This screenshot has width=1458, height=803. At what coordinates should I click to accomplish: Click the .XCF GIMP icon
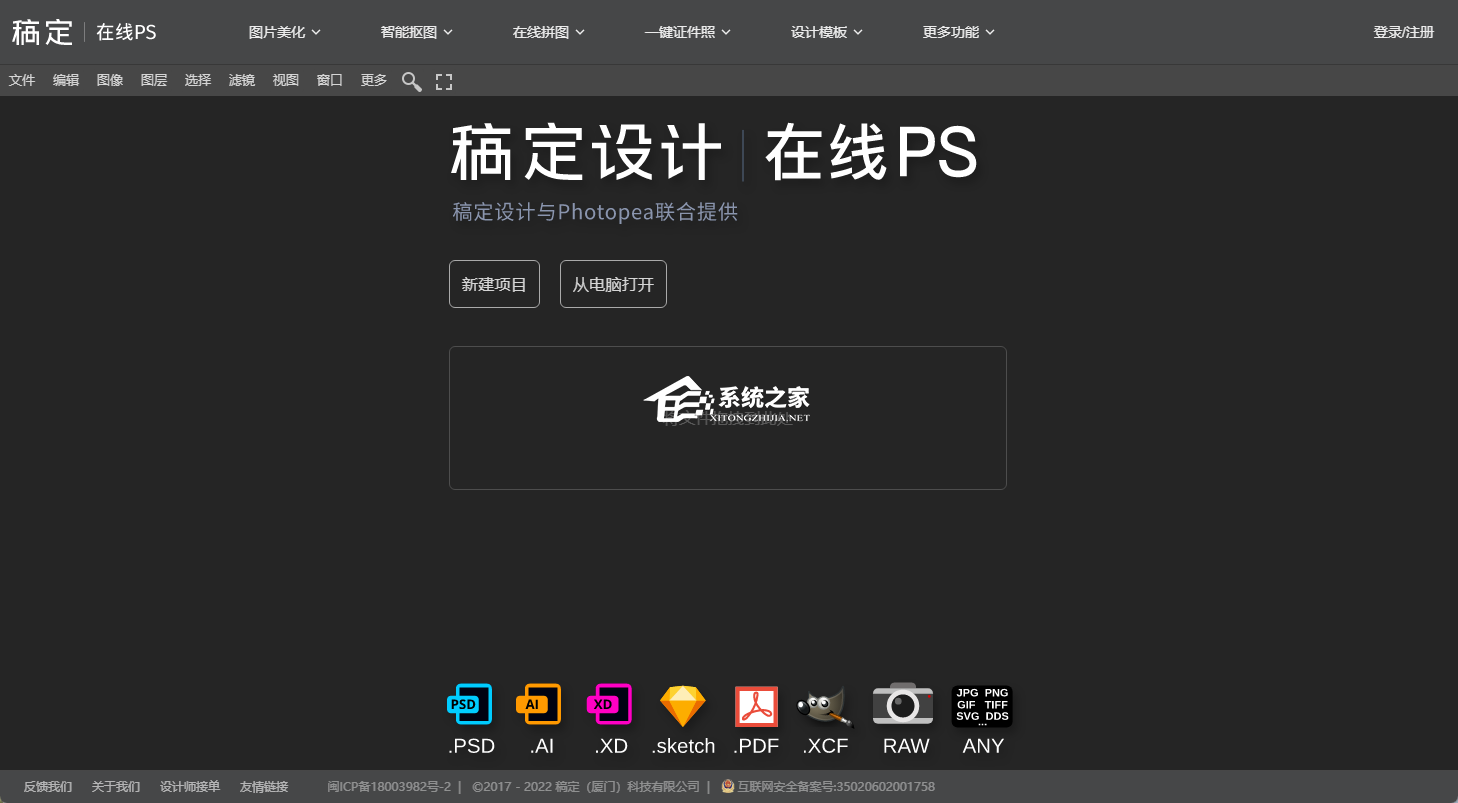pos(825,707)
